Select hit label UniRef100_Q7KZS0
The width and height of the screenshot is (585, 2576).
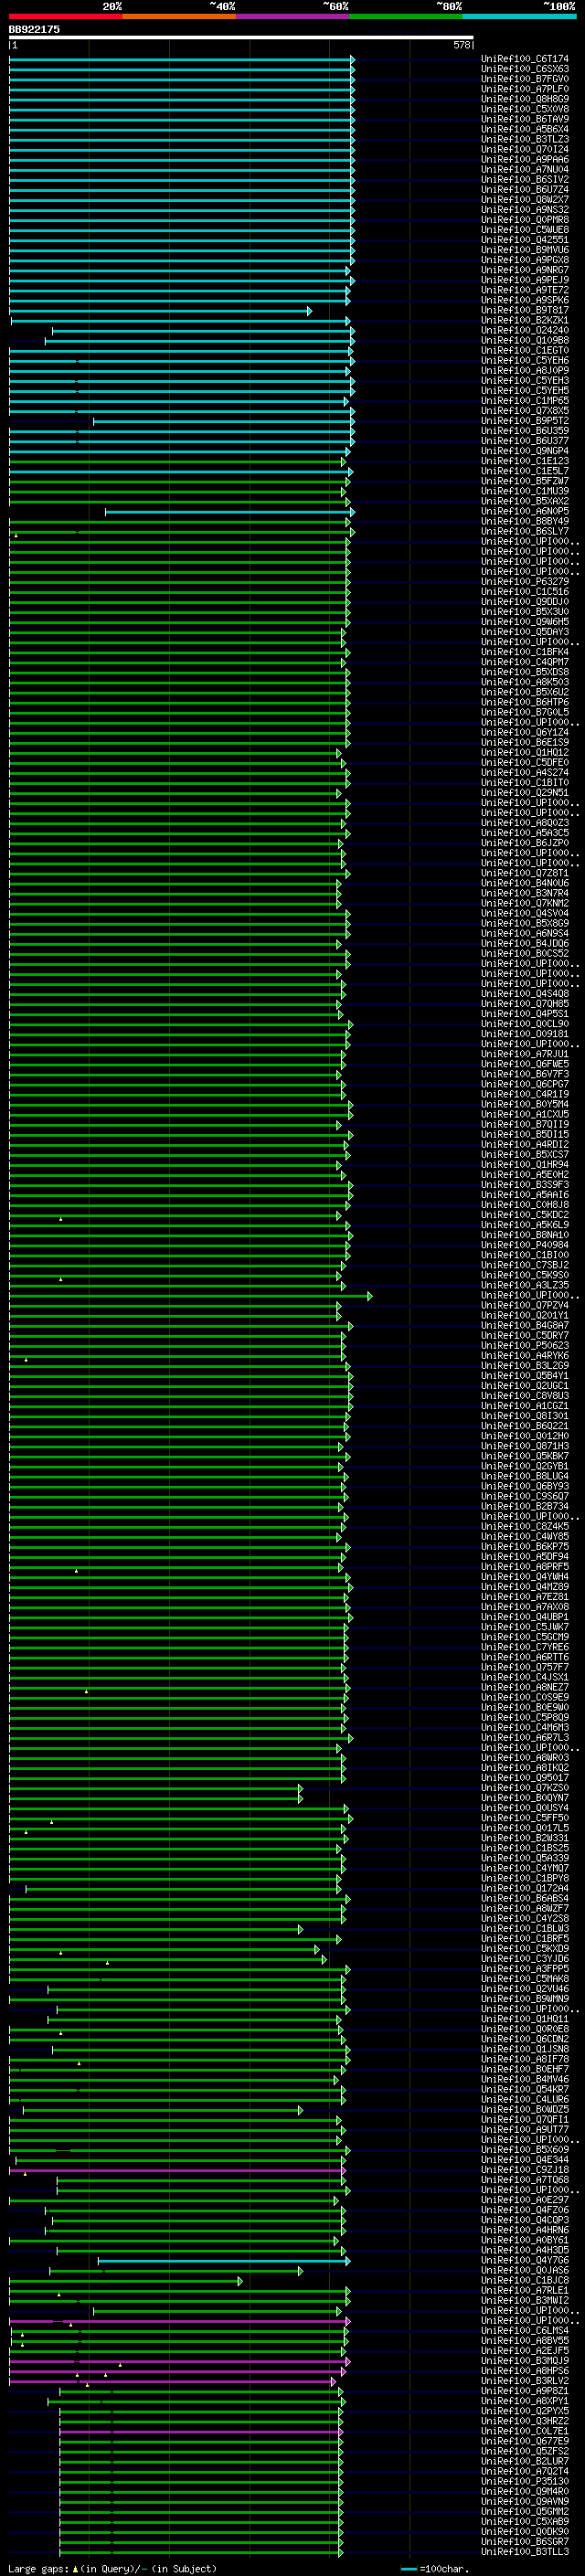pyautogui.click(x=525, y=1787)
